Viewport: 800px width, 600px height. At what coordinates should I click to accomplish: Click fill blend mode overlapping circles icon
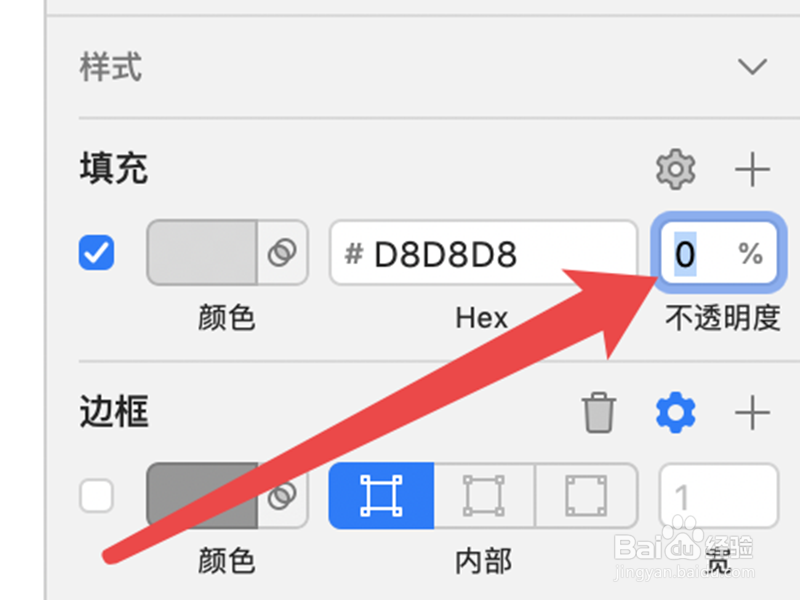[282, 253]
